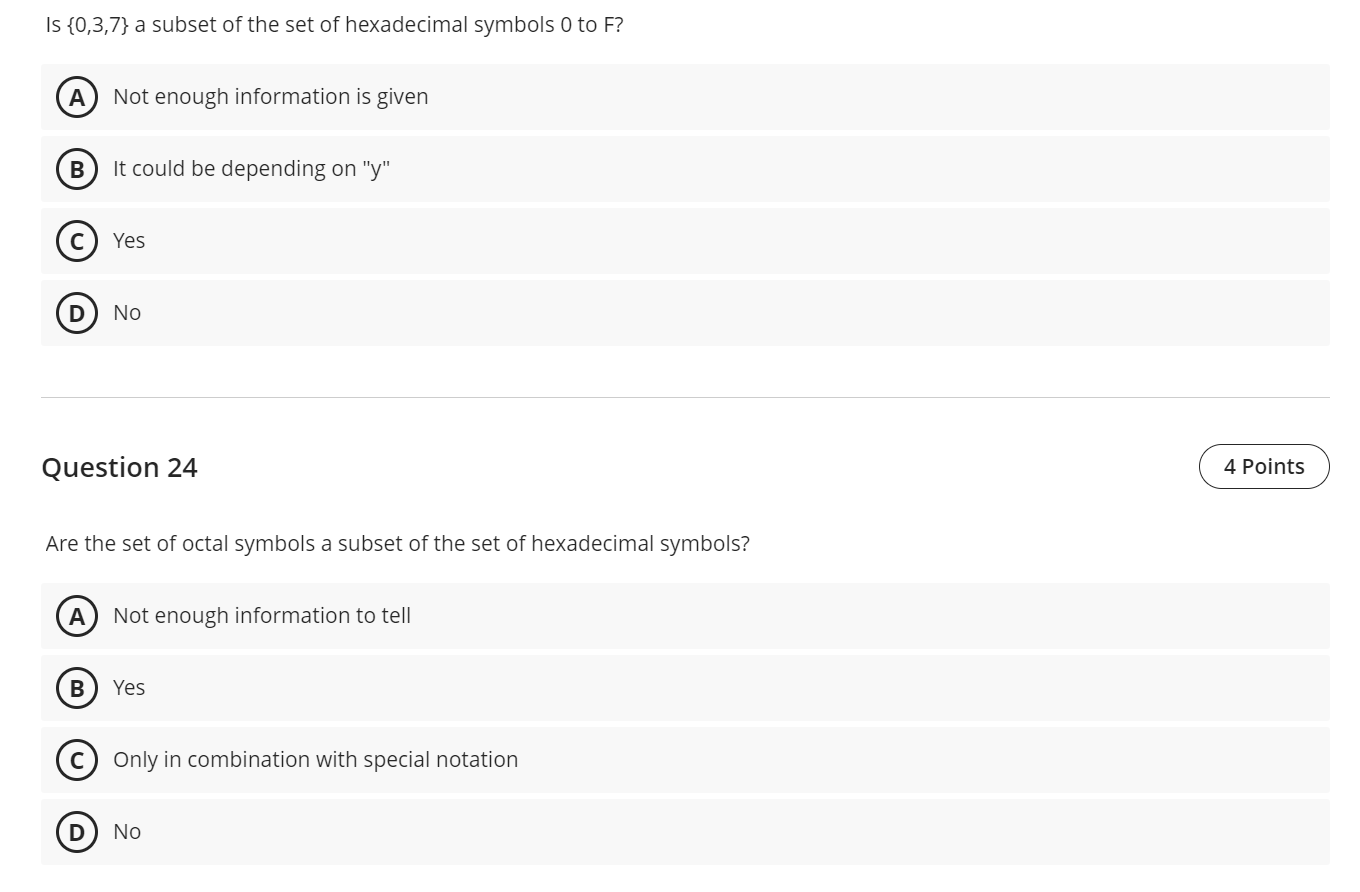1360x892 pixels.
Task: Click the answer row containing "It could be depending"
Action: coord(684,169)
